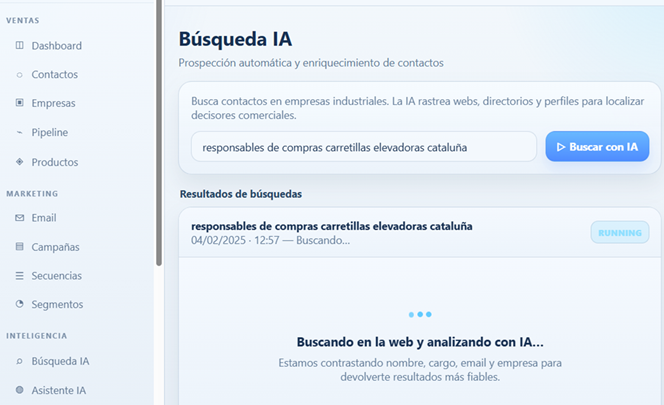This screenshot has width=664, height=405.
Task: Click the play icon inside Buscar con IA
Action: (560, 147)
